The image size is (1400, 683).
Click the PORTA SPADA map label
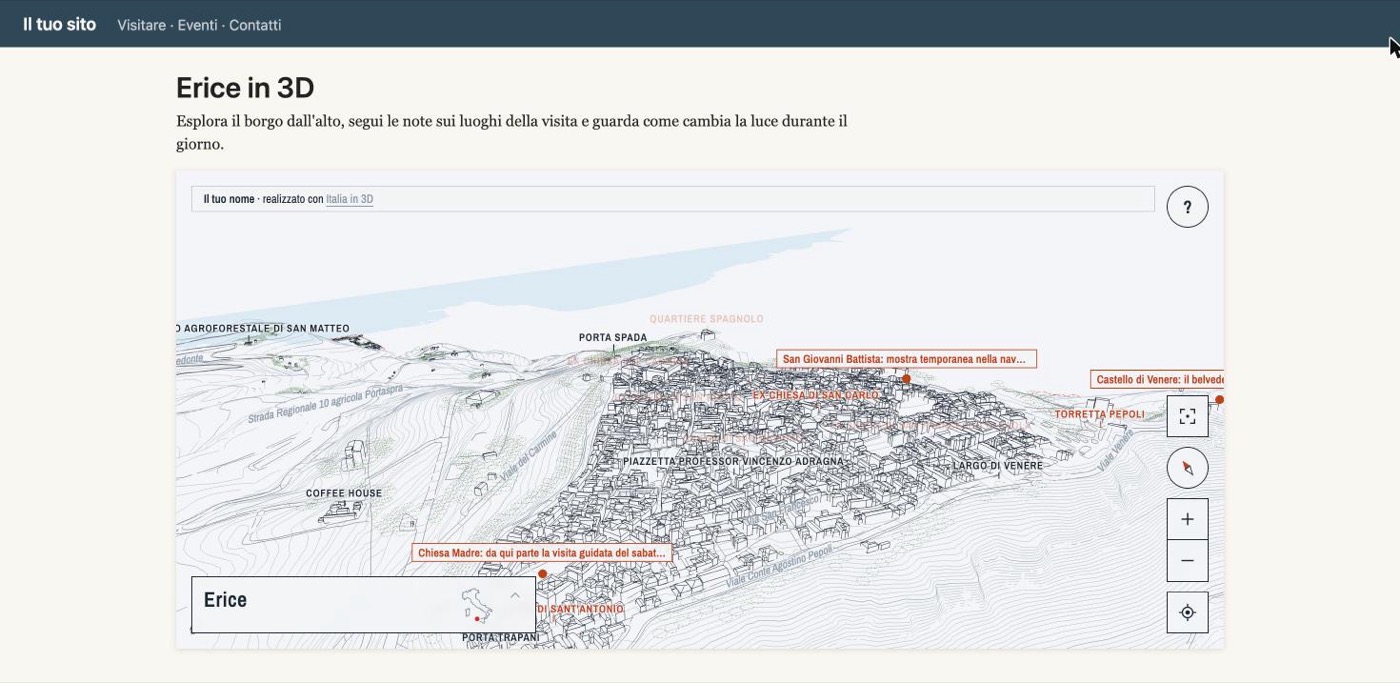[x=613, y=338]
